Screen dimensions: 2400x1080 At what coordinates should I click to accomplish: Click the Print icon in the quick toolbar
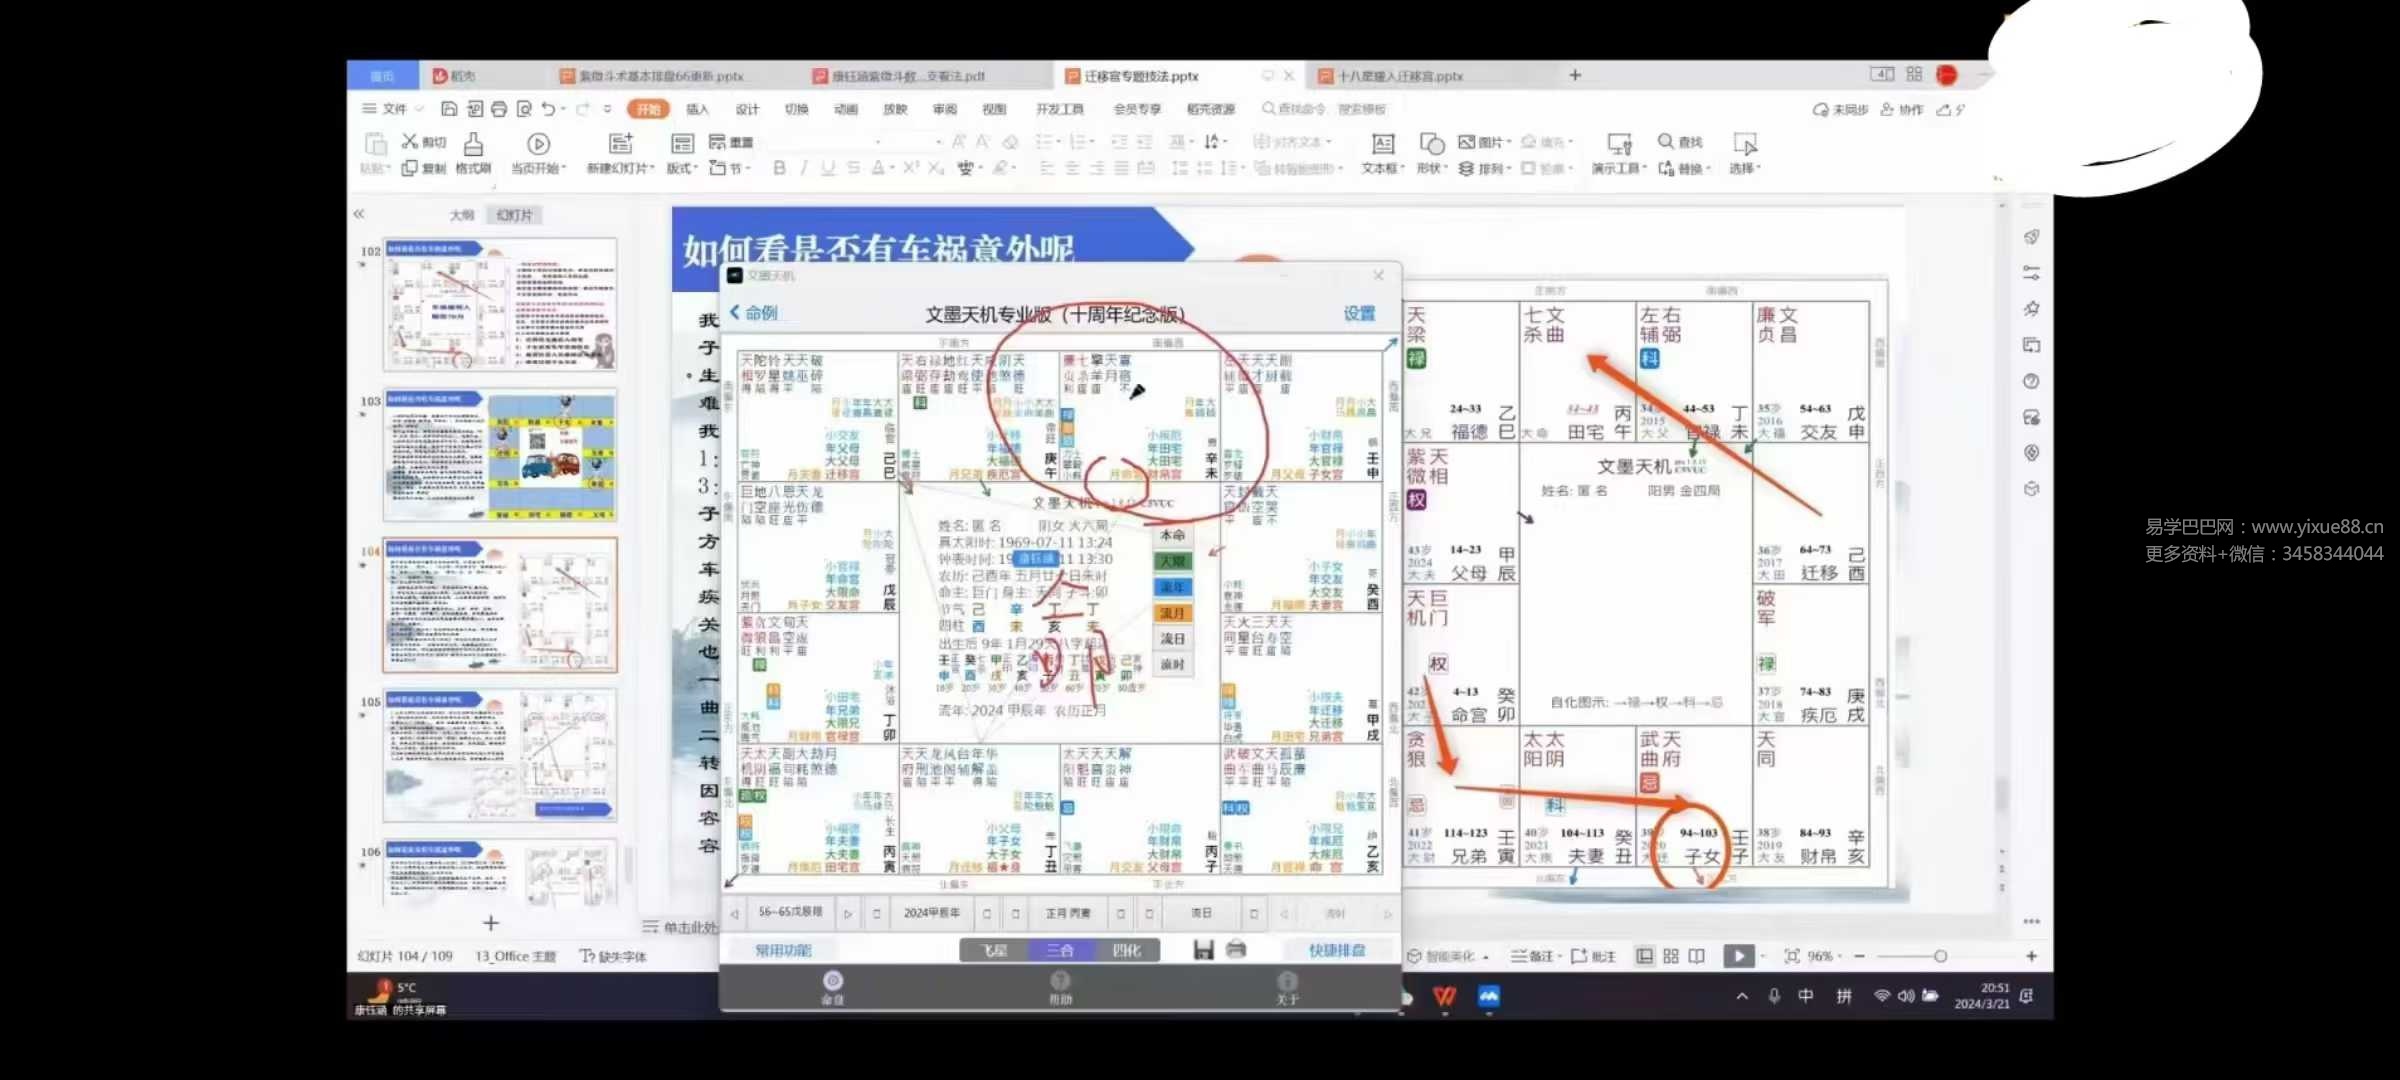tap(498, 109)
